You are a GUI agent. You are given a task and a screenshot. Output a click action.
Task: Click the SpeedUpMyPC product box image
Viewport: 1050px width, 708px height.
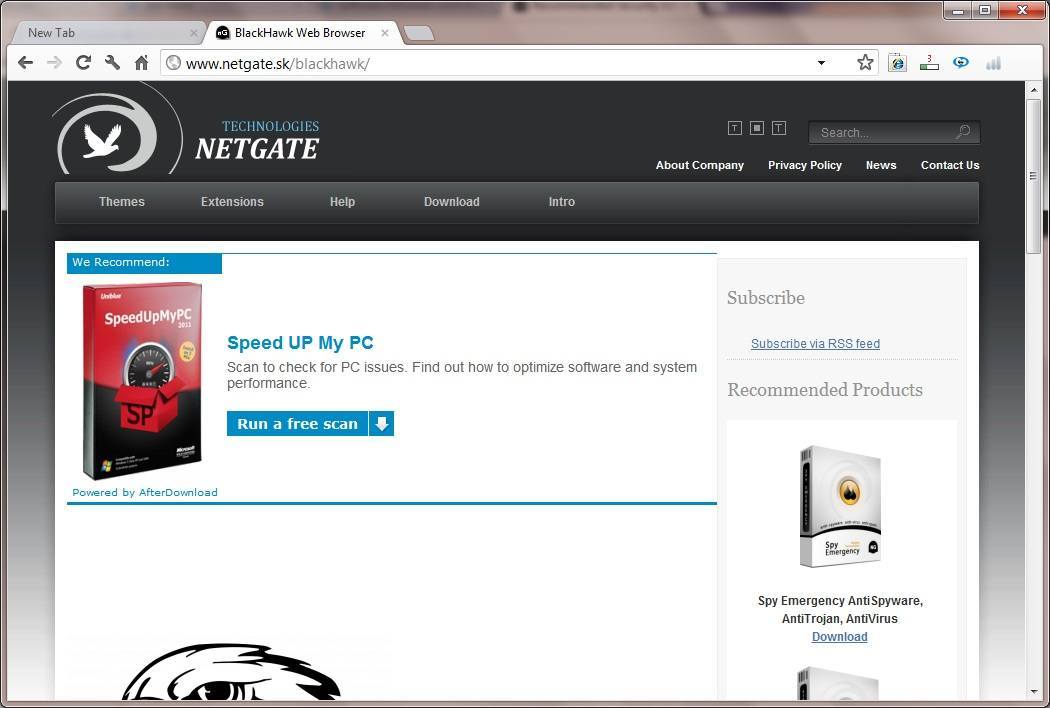click(x=141, y=380)
